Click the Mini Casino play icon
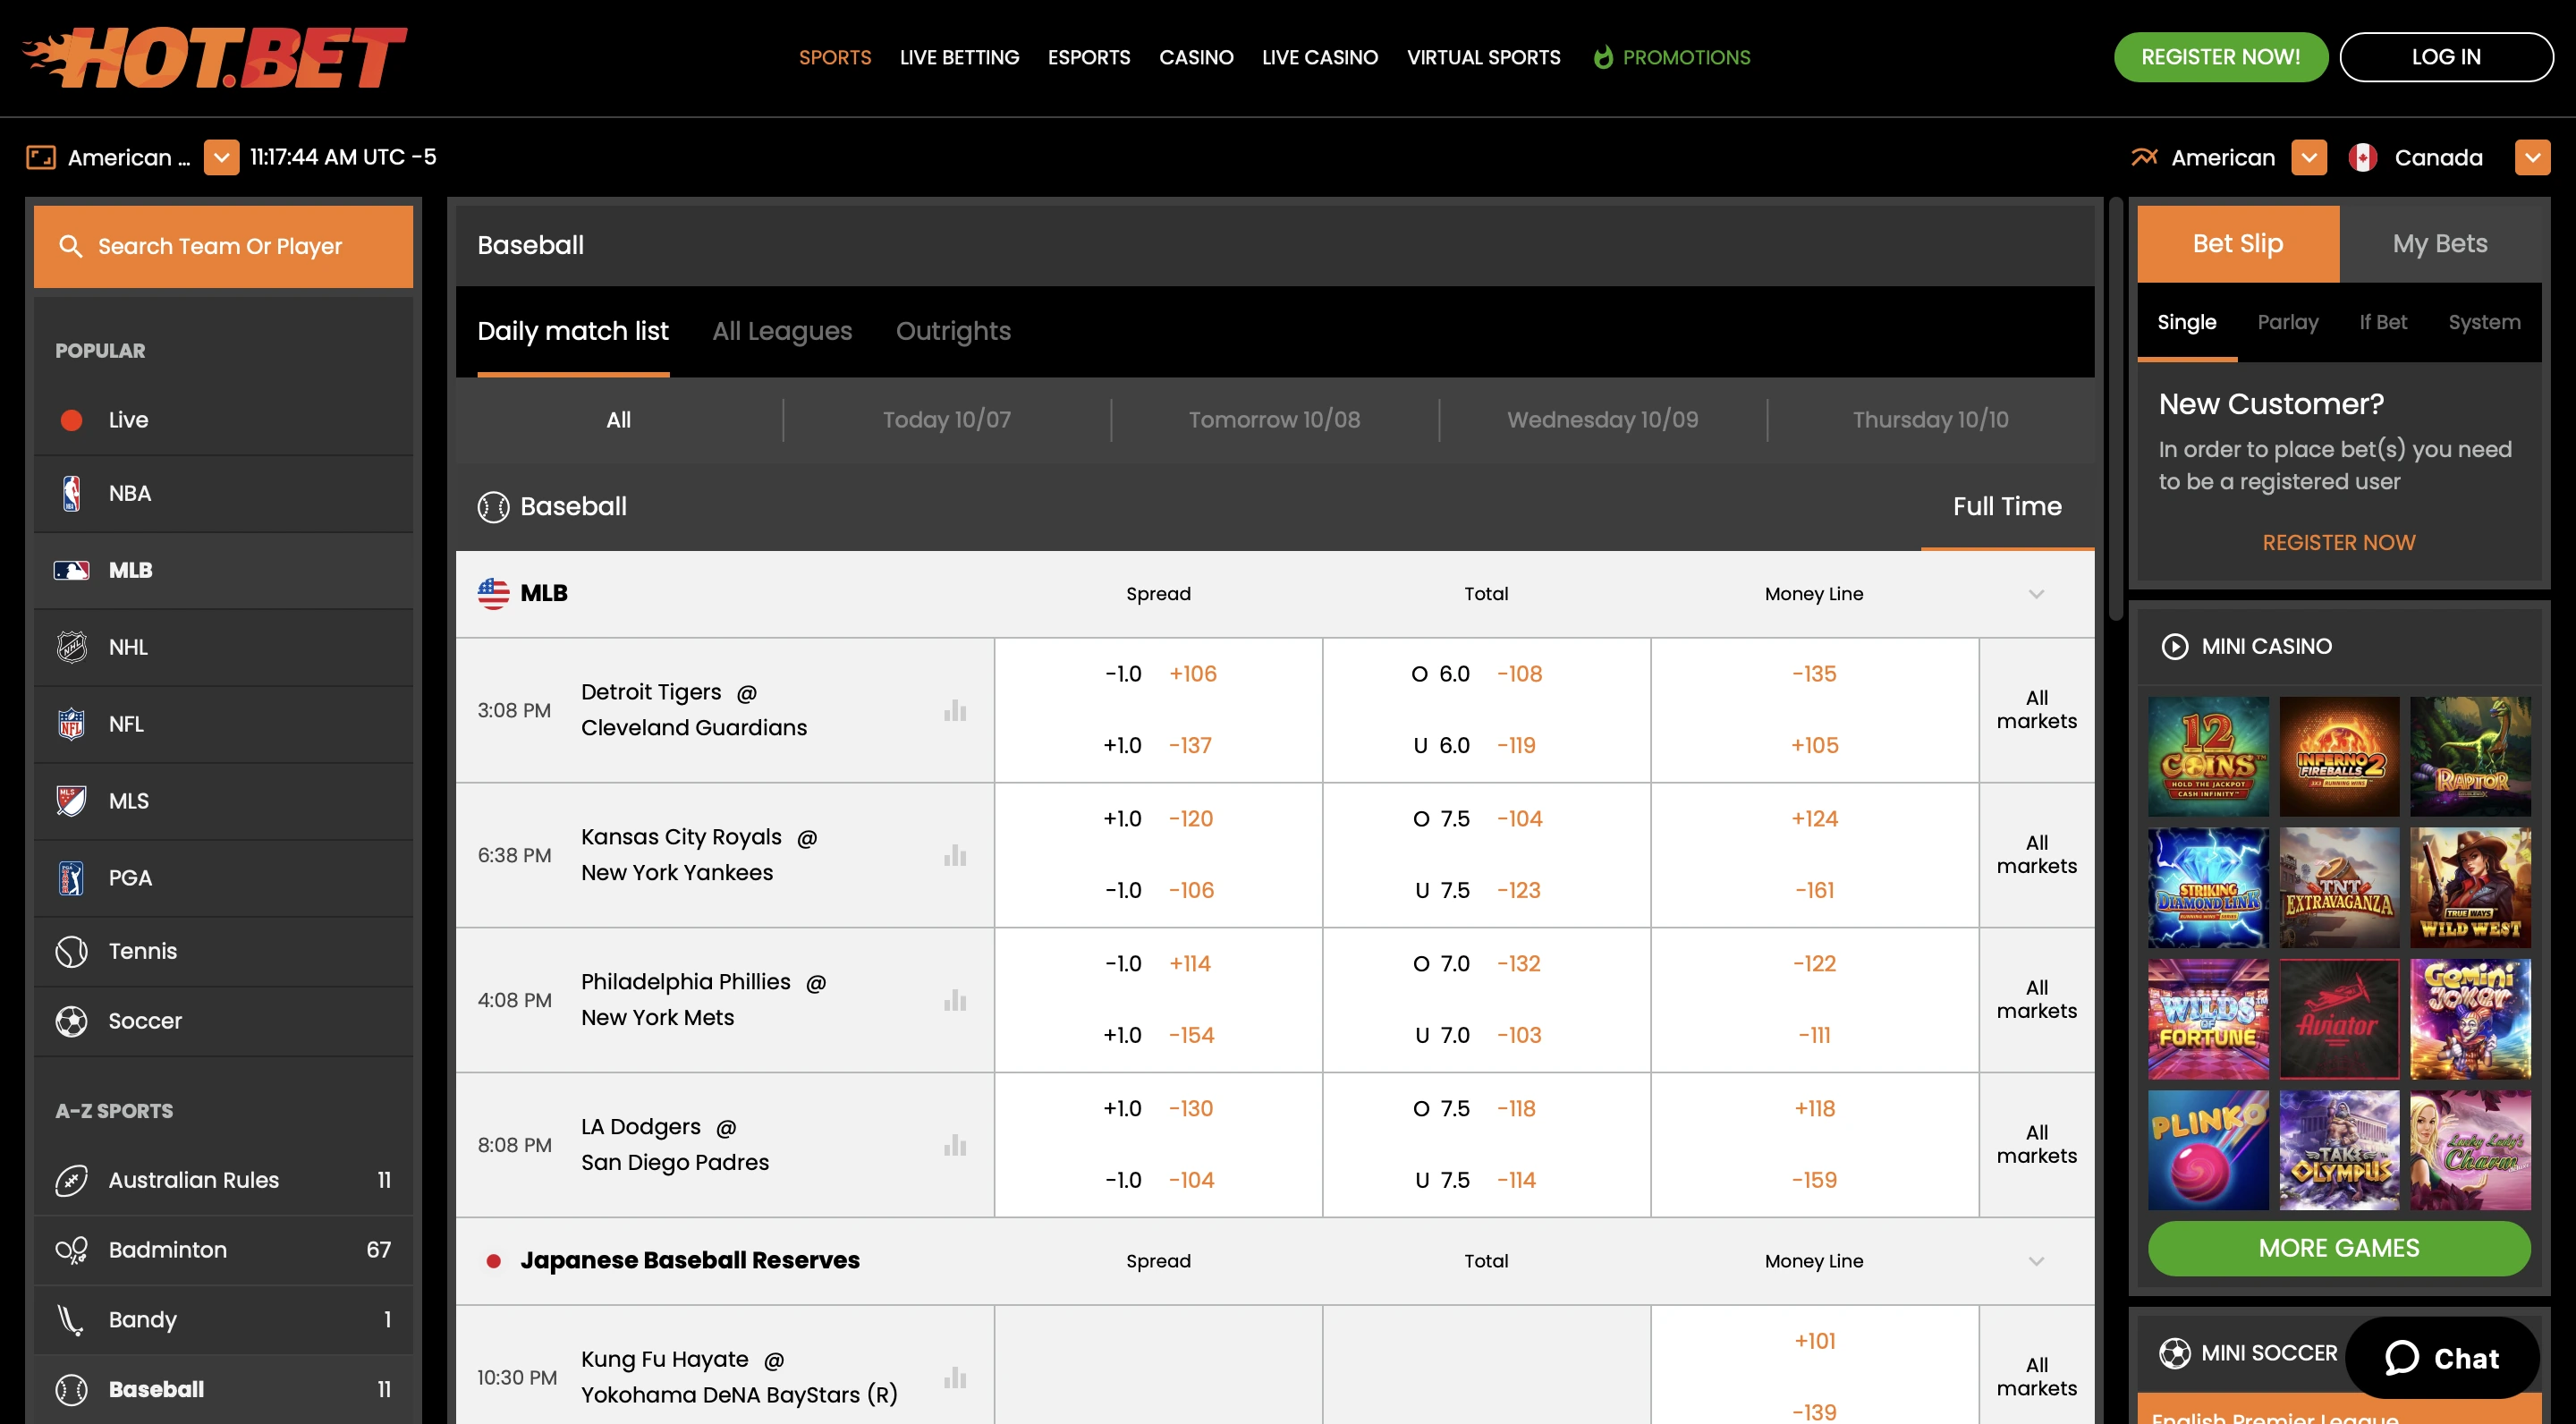This screenshot has width=2576, height=1424. [2176, 646]
